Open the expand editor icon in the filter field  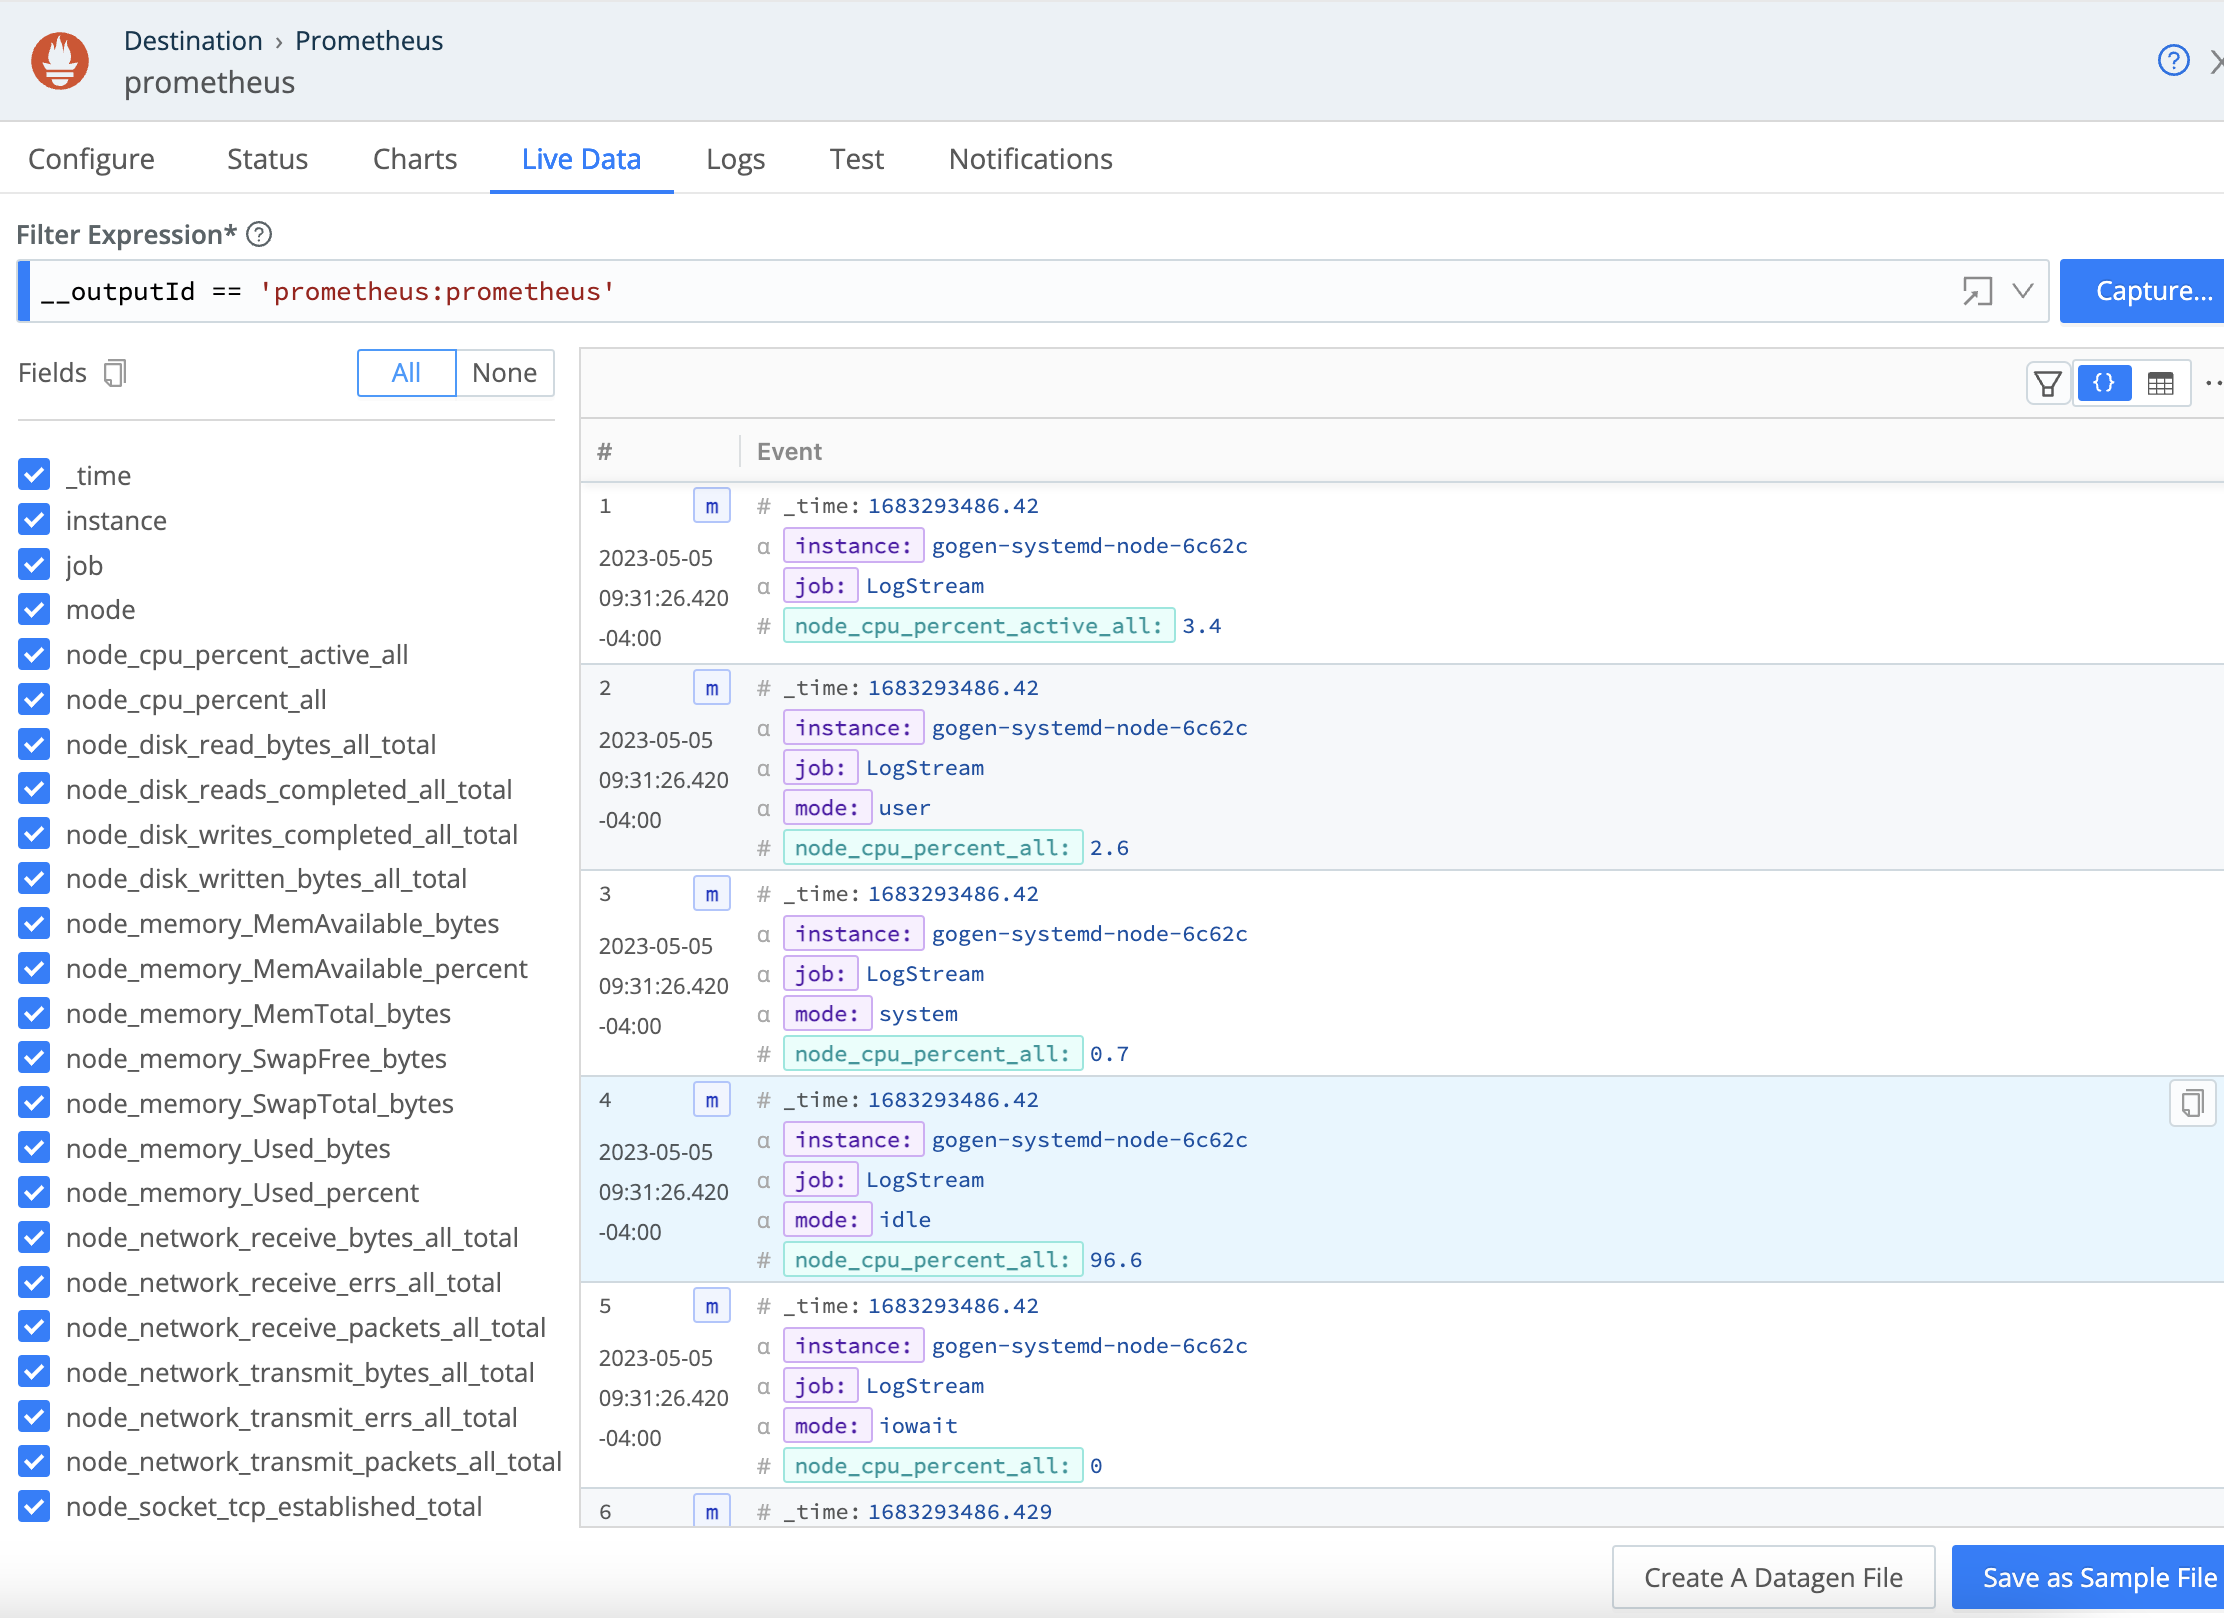pos(1976,291)
